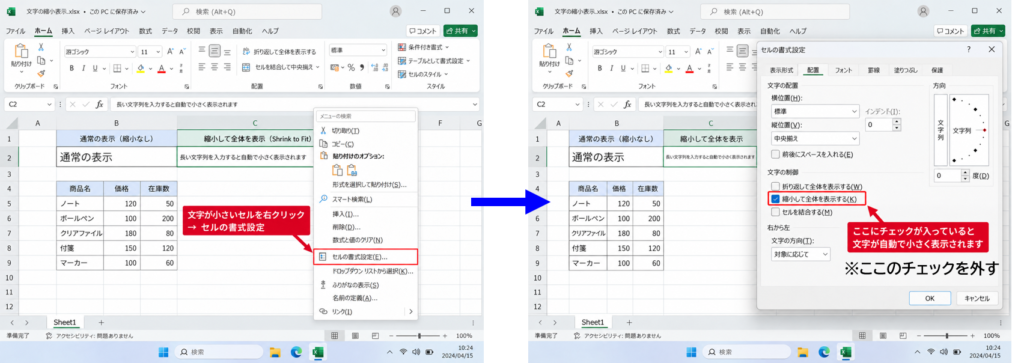Open データ ribbon tab in left window
Viewport: 1024px width, 363px height.
click(x=170, y=31)
